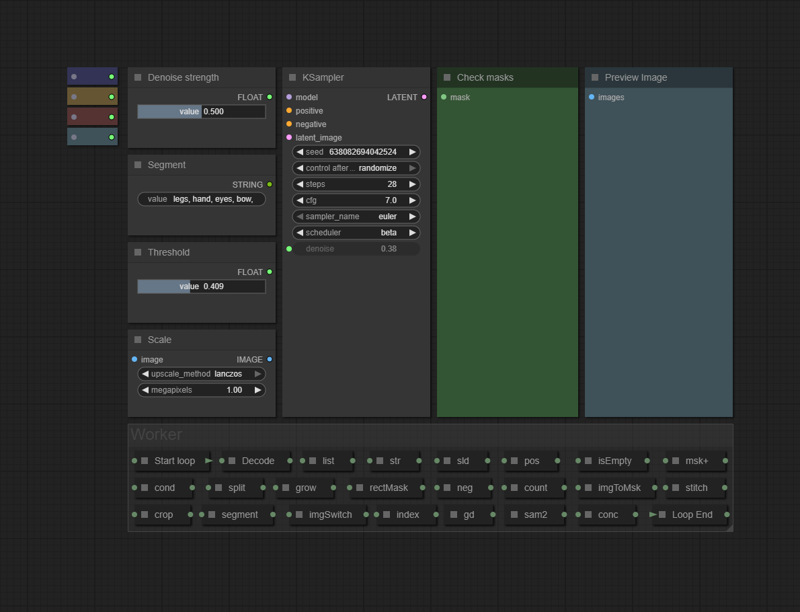Click the KSampler negative input socket
This screenshot has width=800, height=612.
(289, 124)
